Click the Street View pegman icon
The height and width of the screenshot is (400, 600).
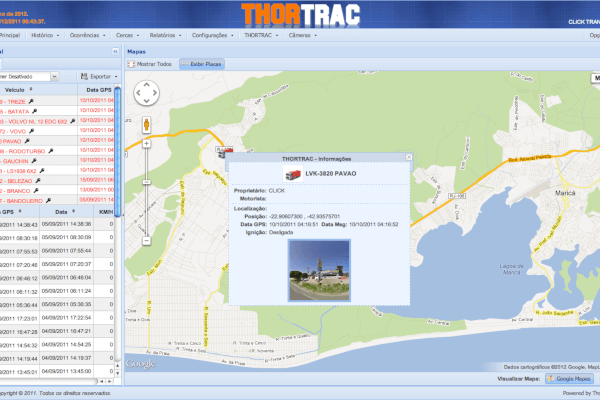pyautogui.click(x=147, y=125)
